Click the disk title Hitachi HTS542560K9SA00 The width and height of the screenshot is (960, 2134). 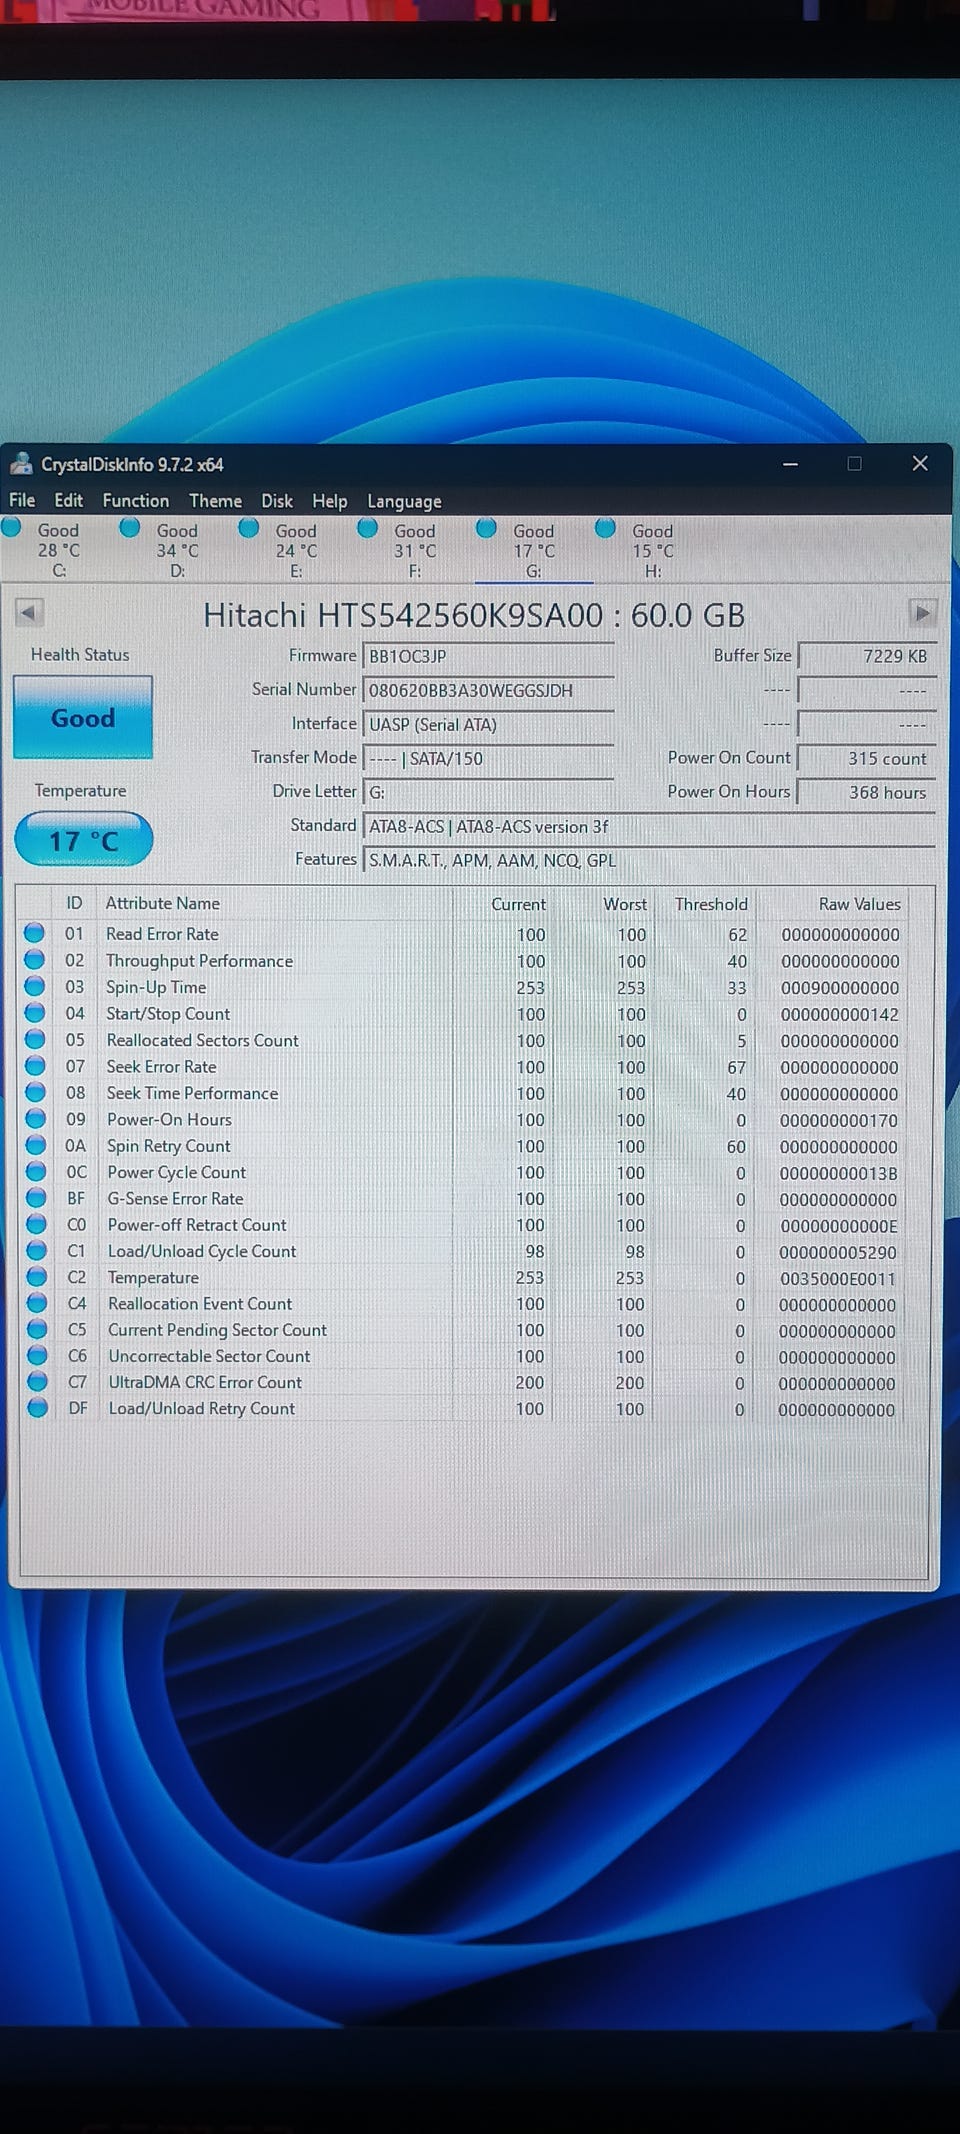coord(474,615)
